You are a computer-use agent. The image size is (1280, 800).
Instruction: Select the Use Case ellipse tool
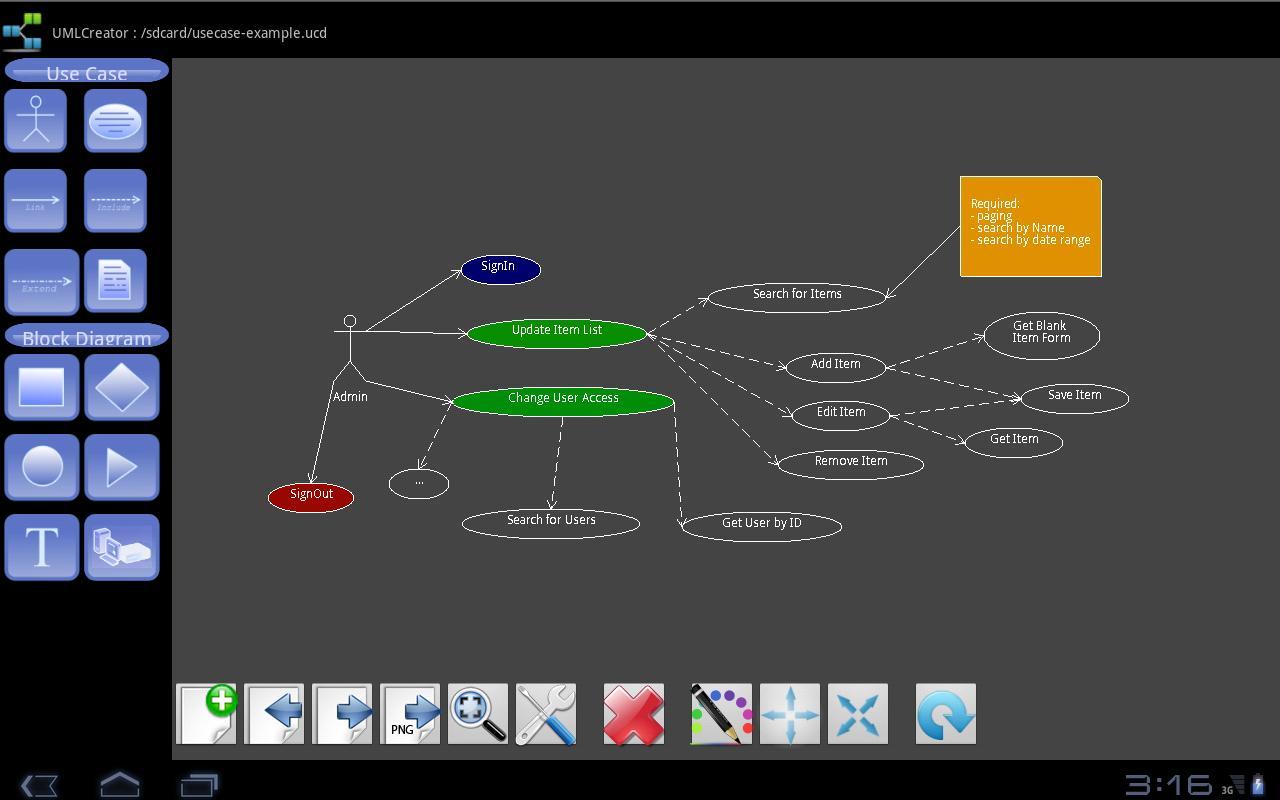(115, 120)
